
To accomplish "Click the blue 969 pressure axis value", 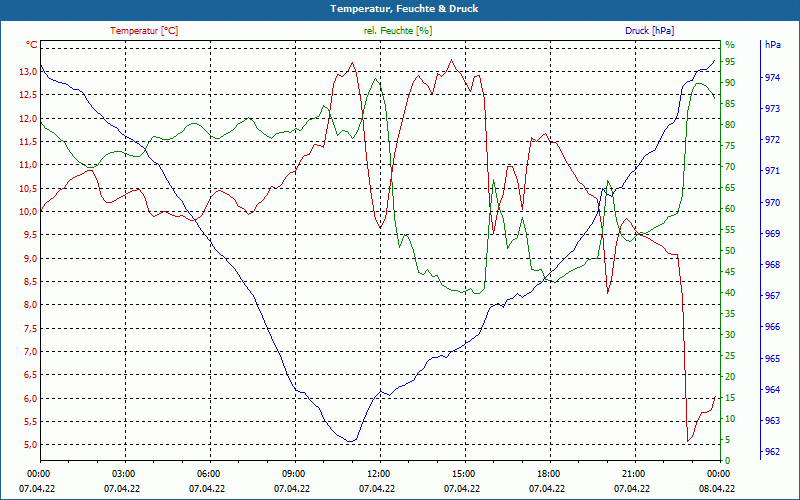I will pos(773,234).
